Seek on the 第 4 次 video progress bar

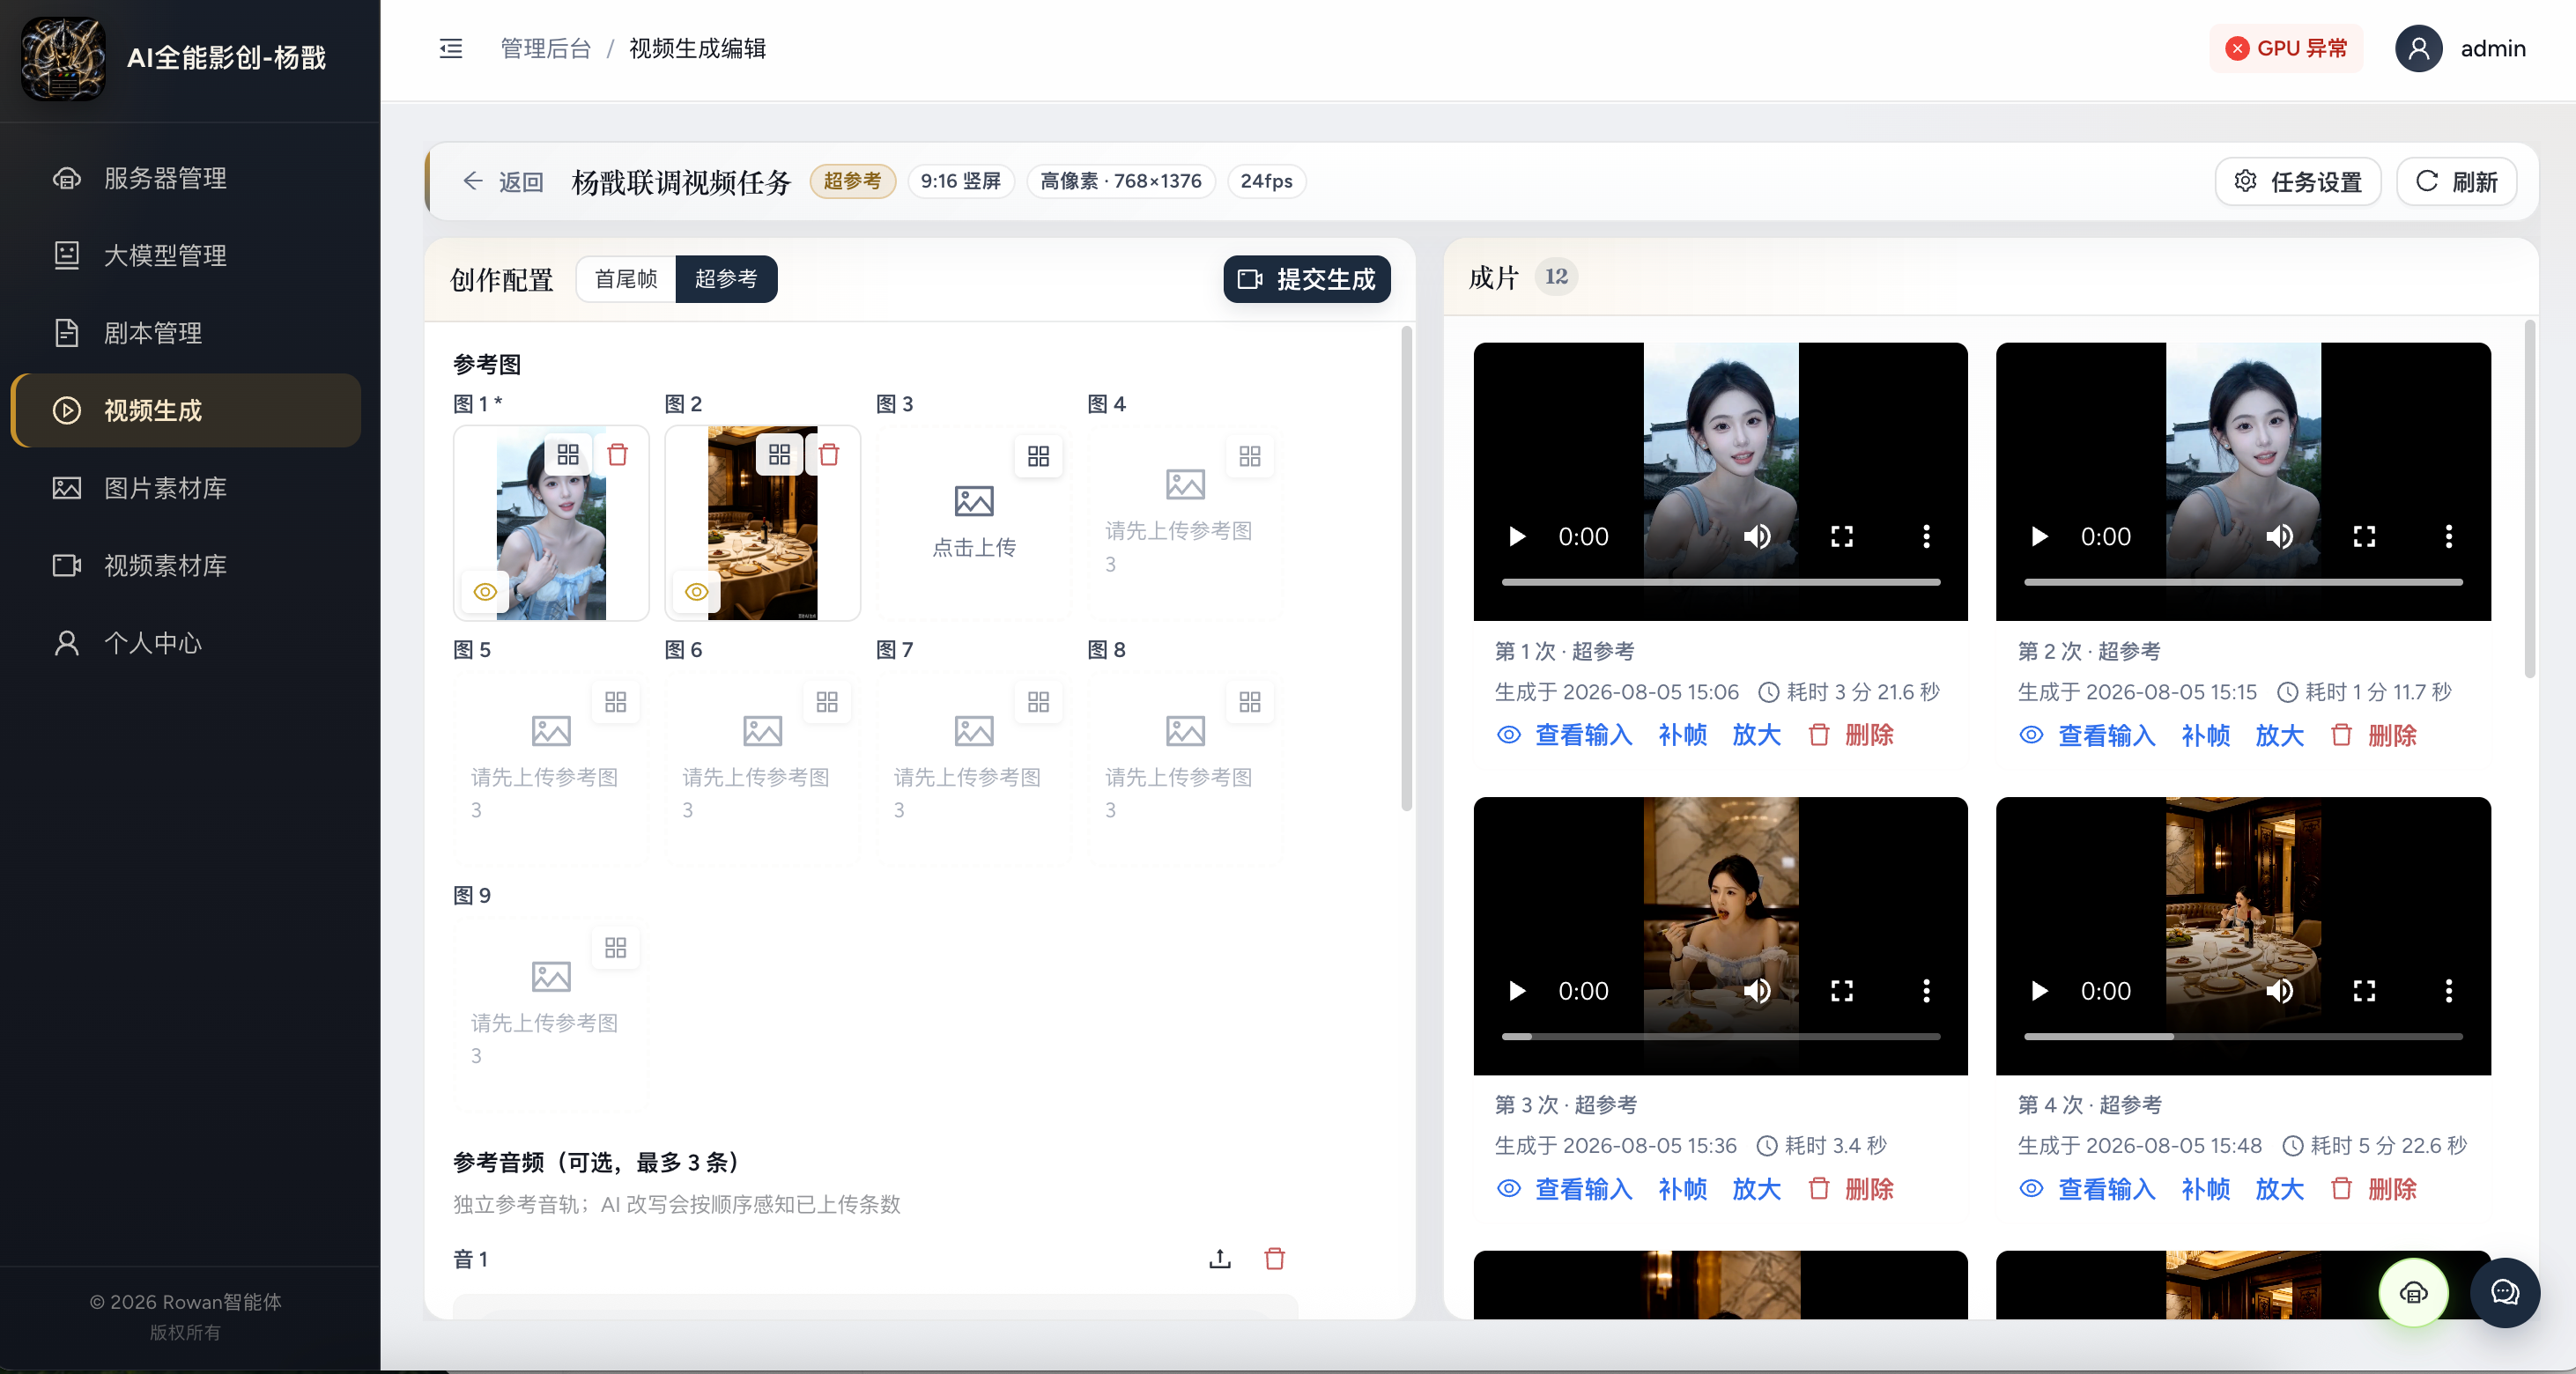coord(2243,1036)
